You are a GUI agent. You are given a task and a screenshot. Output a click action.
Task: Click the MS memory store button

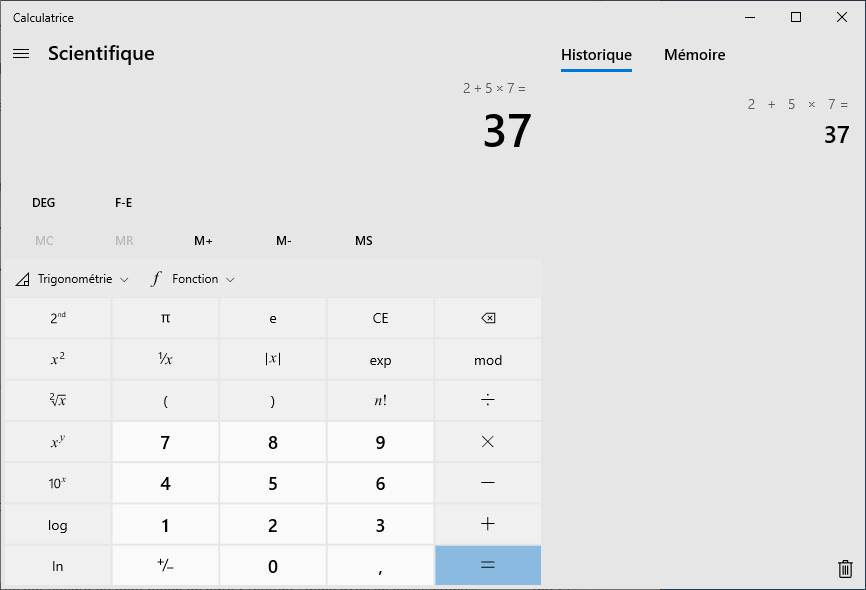[x=363, y=241]
